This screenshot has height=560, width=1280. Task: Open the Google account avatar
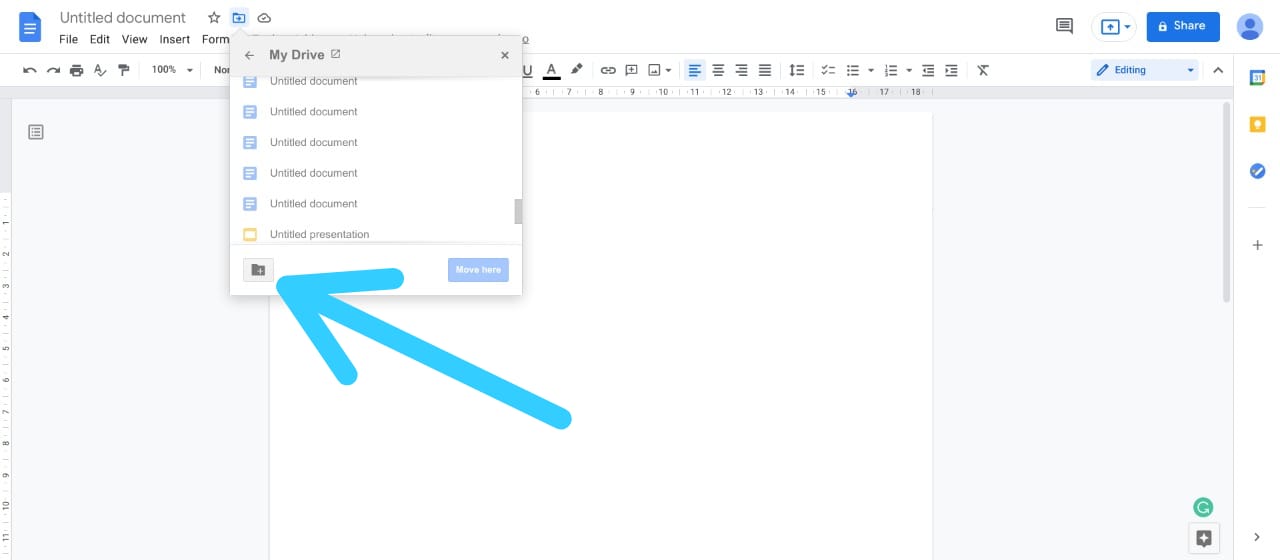point(1249,26)
